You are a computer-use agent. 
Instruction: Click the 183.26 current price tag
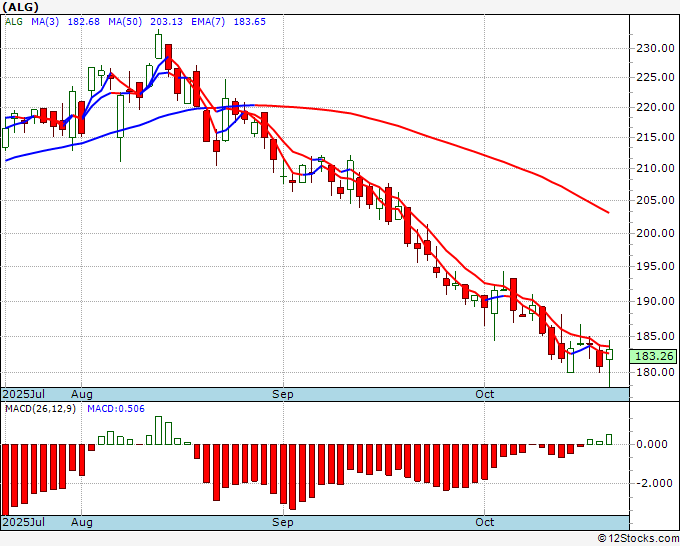(653, 356)
